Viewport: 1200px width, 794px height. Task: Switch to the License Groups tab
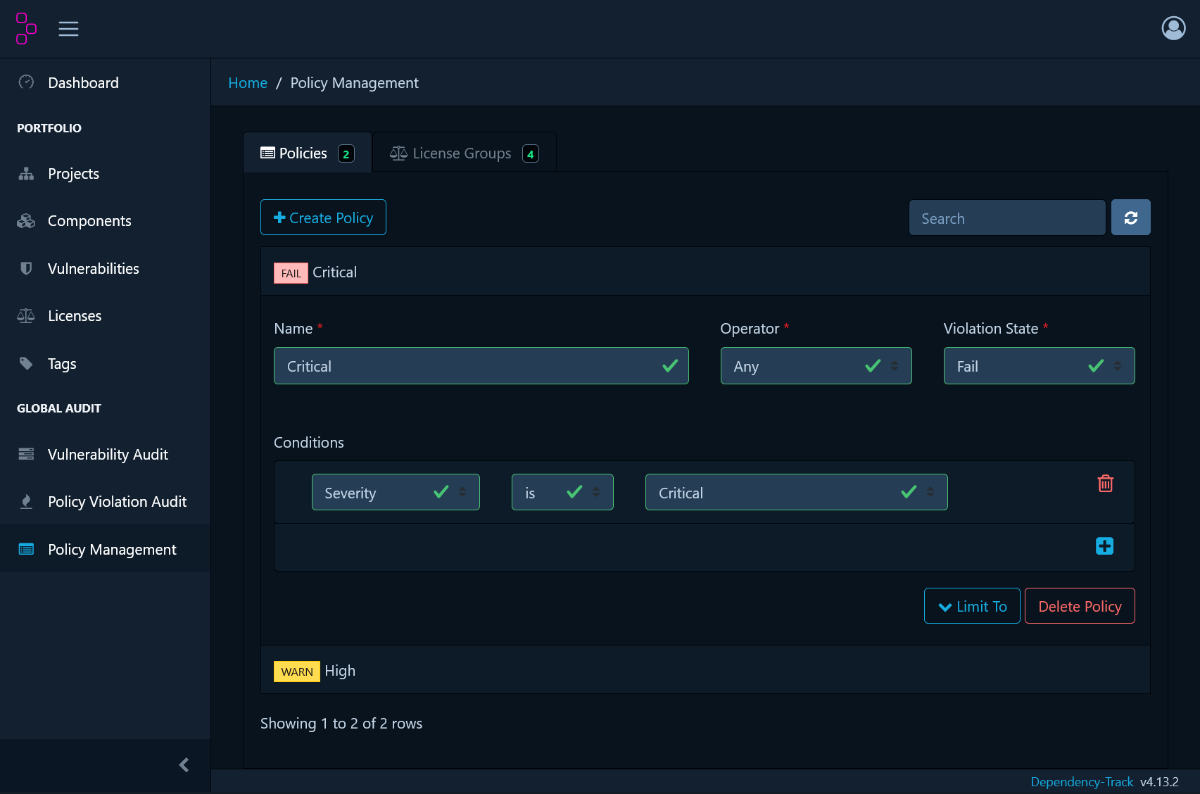coord(463,153)
